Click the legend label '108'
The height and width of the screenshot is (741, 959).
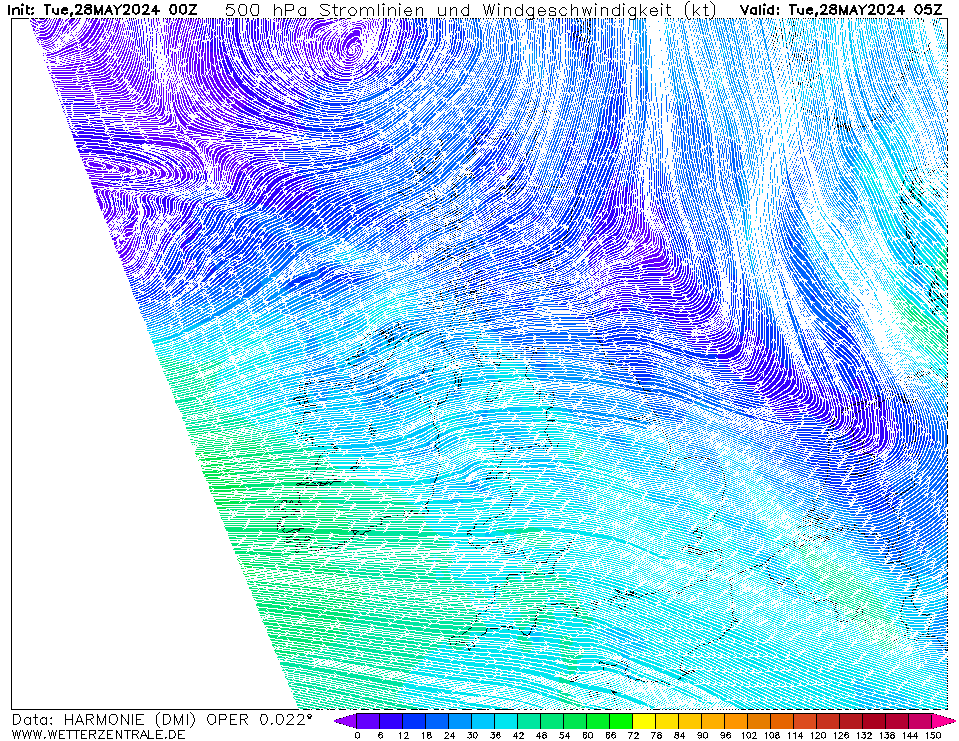tap(772, 735)
